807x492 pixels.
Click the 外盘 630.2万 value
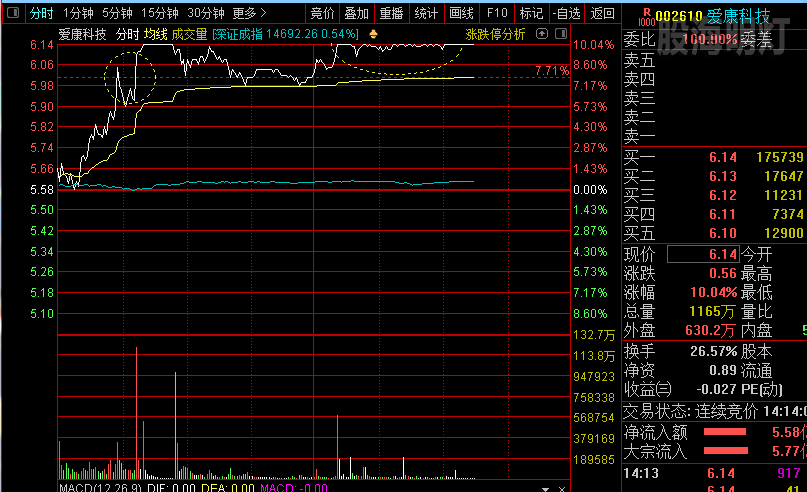coord(710,330)
